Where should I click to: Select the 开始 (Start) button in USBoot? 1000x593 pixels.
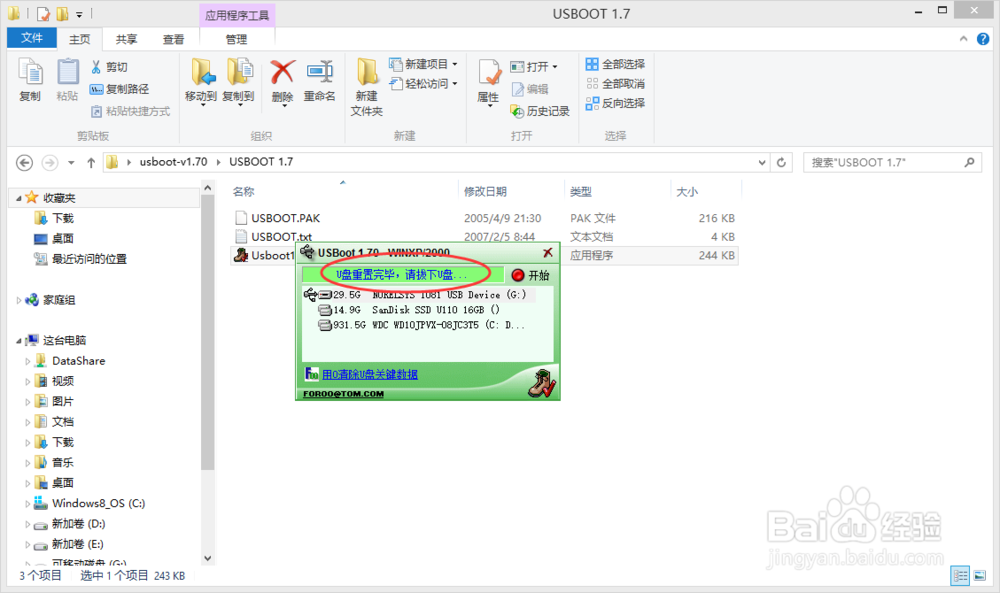pos(528,276)
